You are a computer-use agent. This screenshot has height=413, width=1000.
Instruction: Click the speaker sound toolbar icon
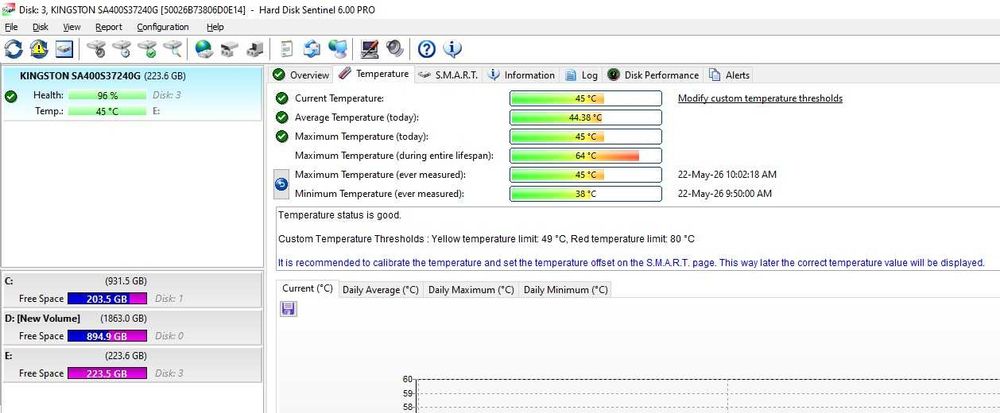click(x=395, y=49)
